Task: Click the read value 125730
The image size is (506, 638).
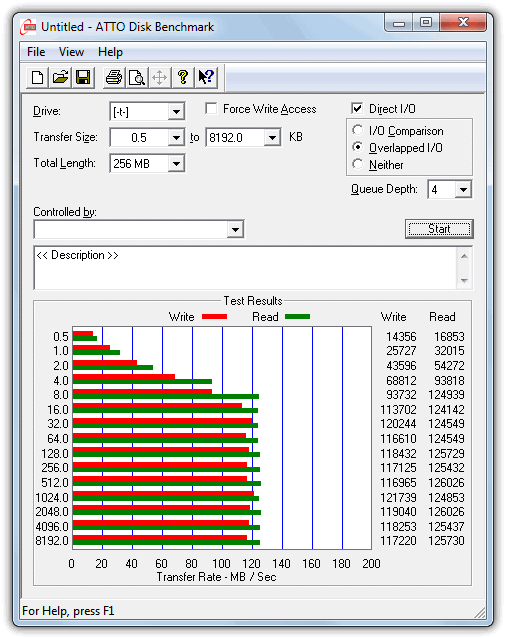Action: click(x=446, y=541)
